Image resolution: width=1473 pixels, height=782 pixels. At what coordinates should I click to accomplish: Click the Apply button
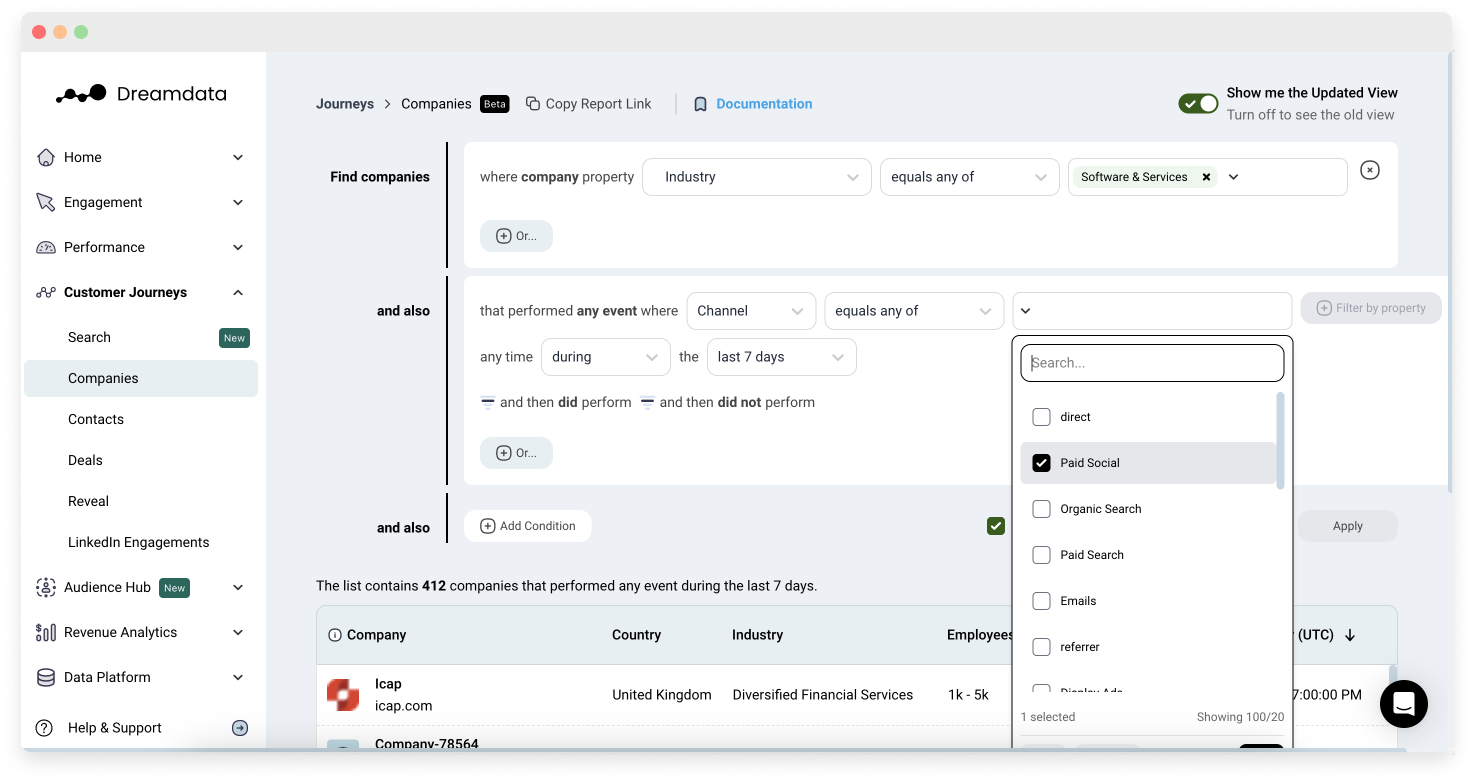click(1347, 525)
